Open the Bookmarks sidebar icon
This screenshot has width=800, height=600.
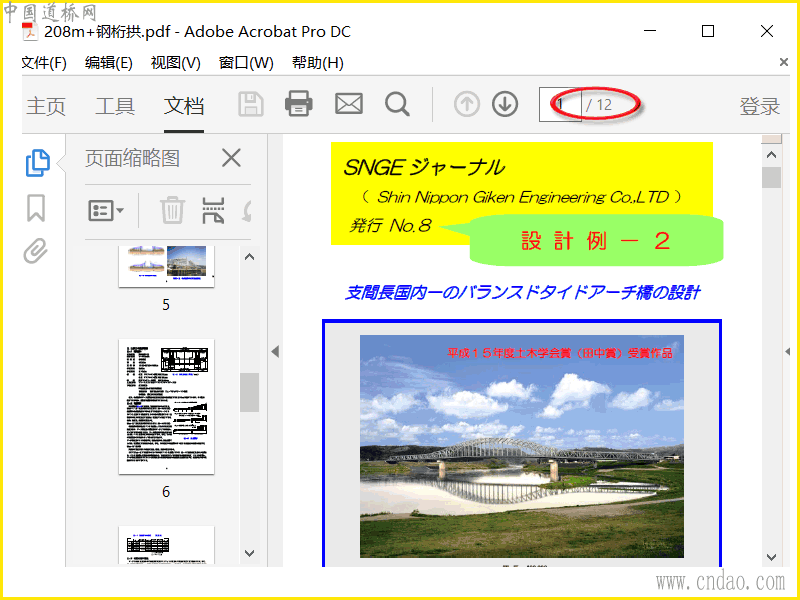pos(36,208)
